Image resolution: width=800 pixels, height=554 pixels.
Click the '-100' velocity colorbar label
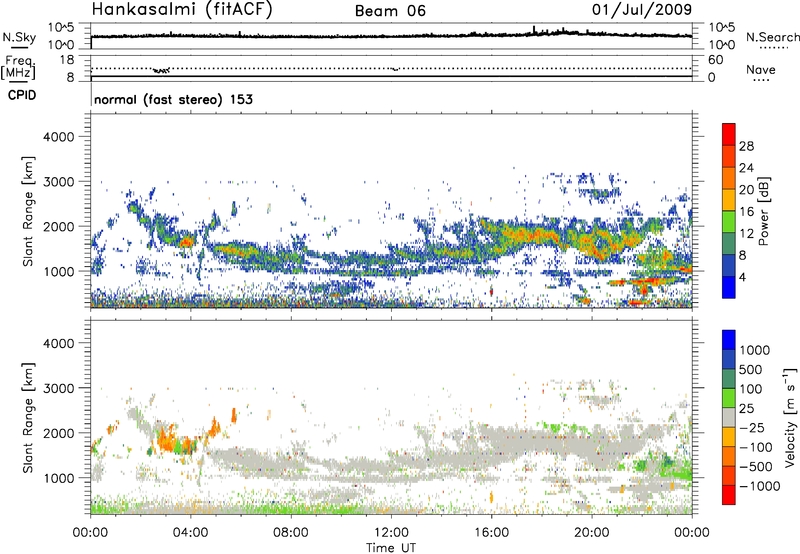[x=756, y=447]
